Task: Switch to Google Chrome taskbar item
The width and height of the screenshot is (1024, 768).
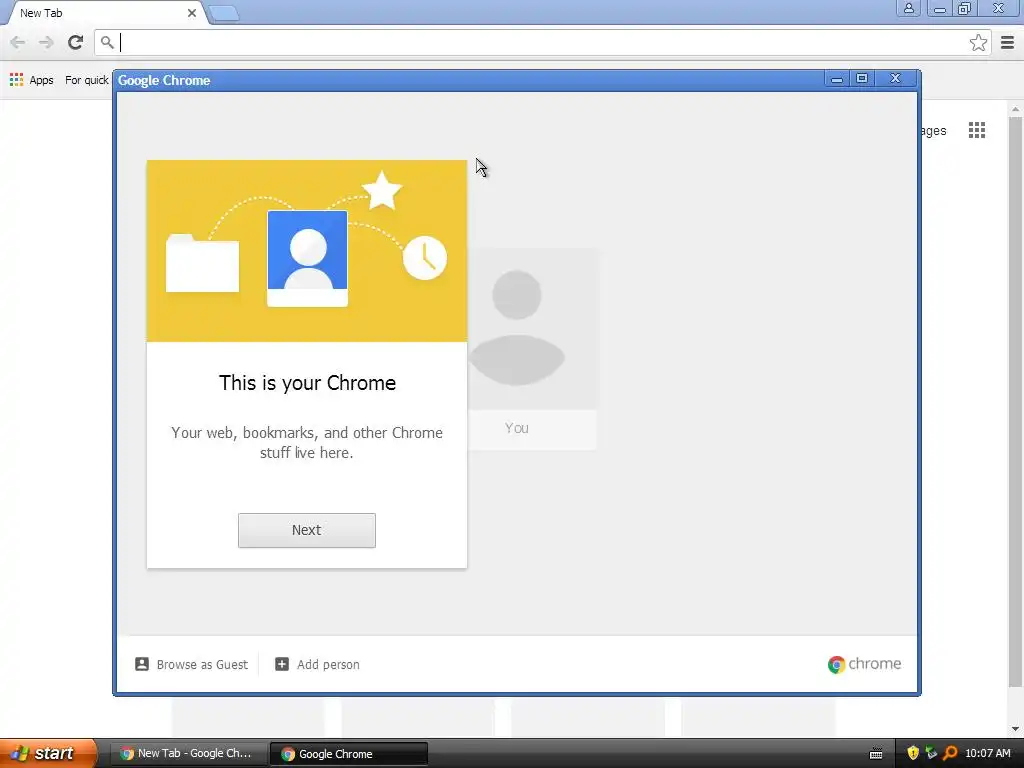Action: pos(349,754)
